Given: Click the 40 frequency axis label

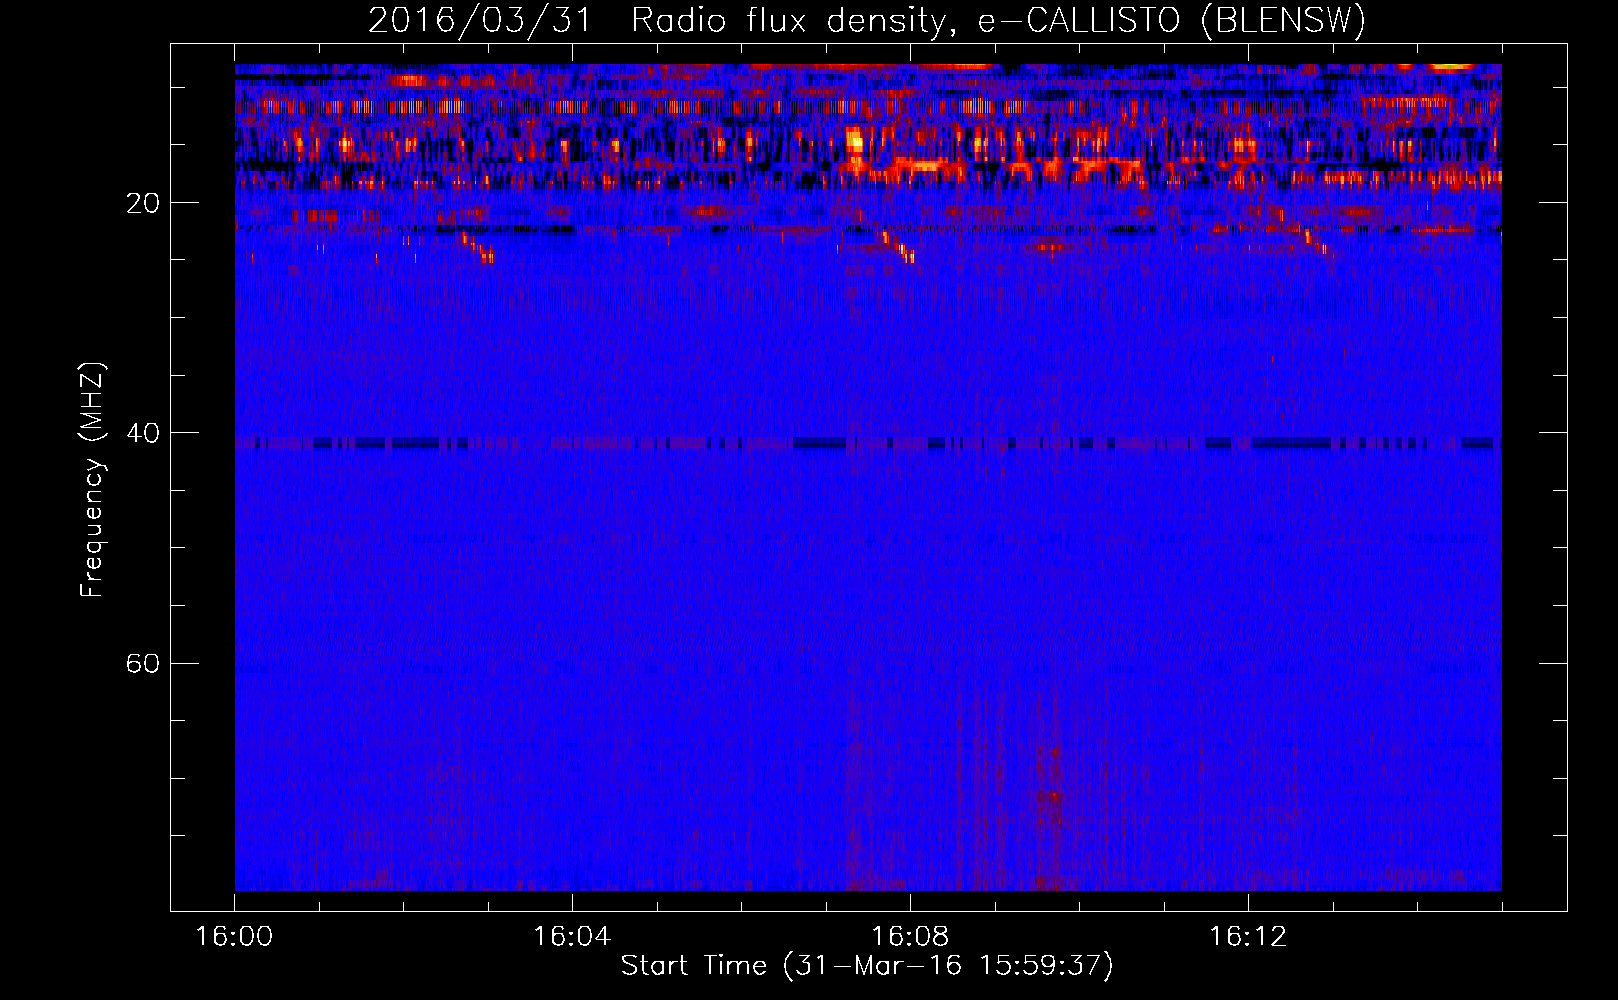Looking at the screenshot, I should pyautogui.click(x=143, y=433).
